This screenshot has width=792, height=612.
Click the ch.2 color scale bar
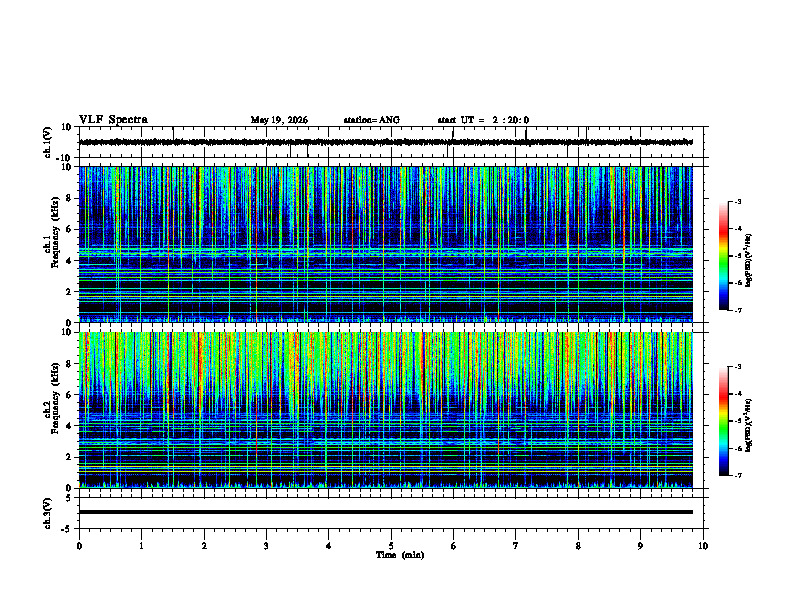point(724,421)
